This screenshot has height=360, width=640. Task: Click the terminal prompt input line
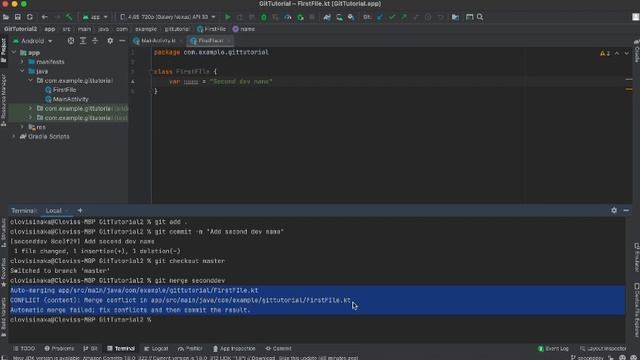point(317,320)
